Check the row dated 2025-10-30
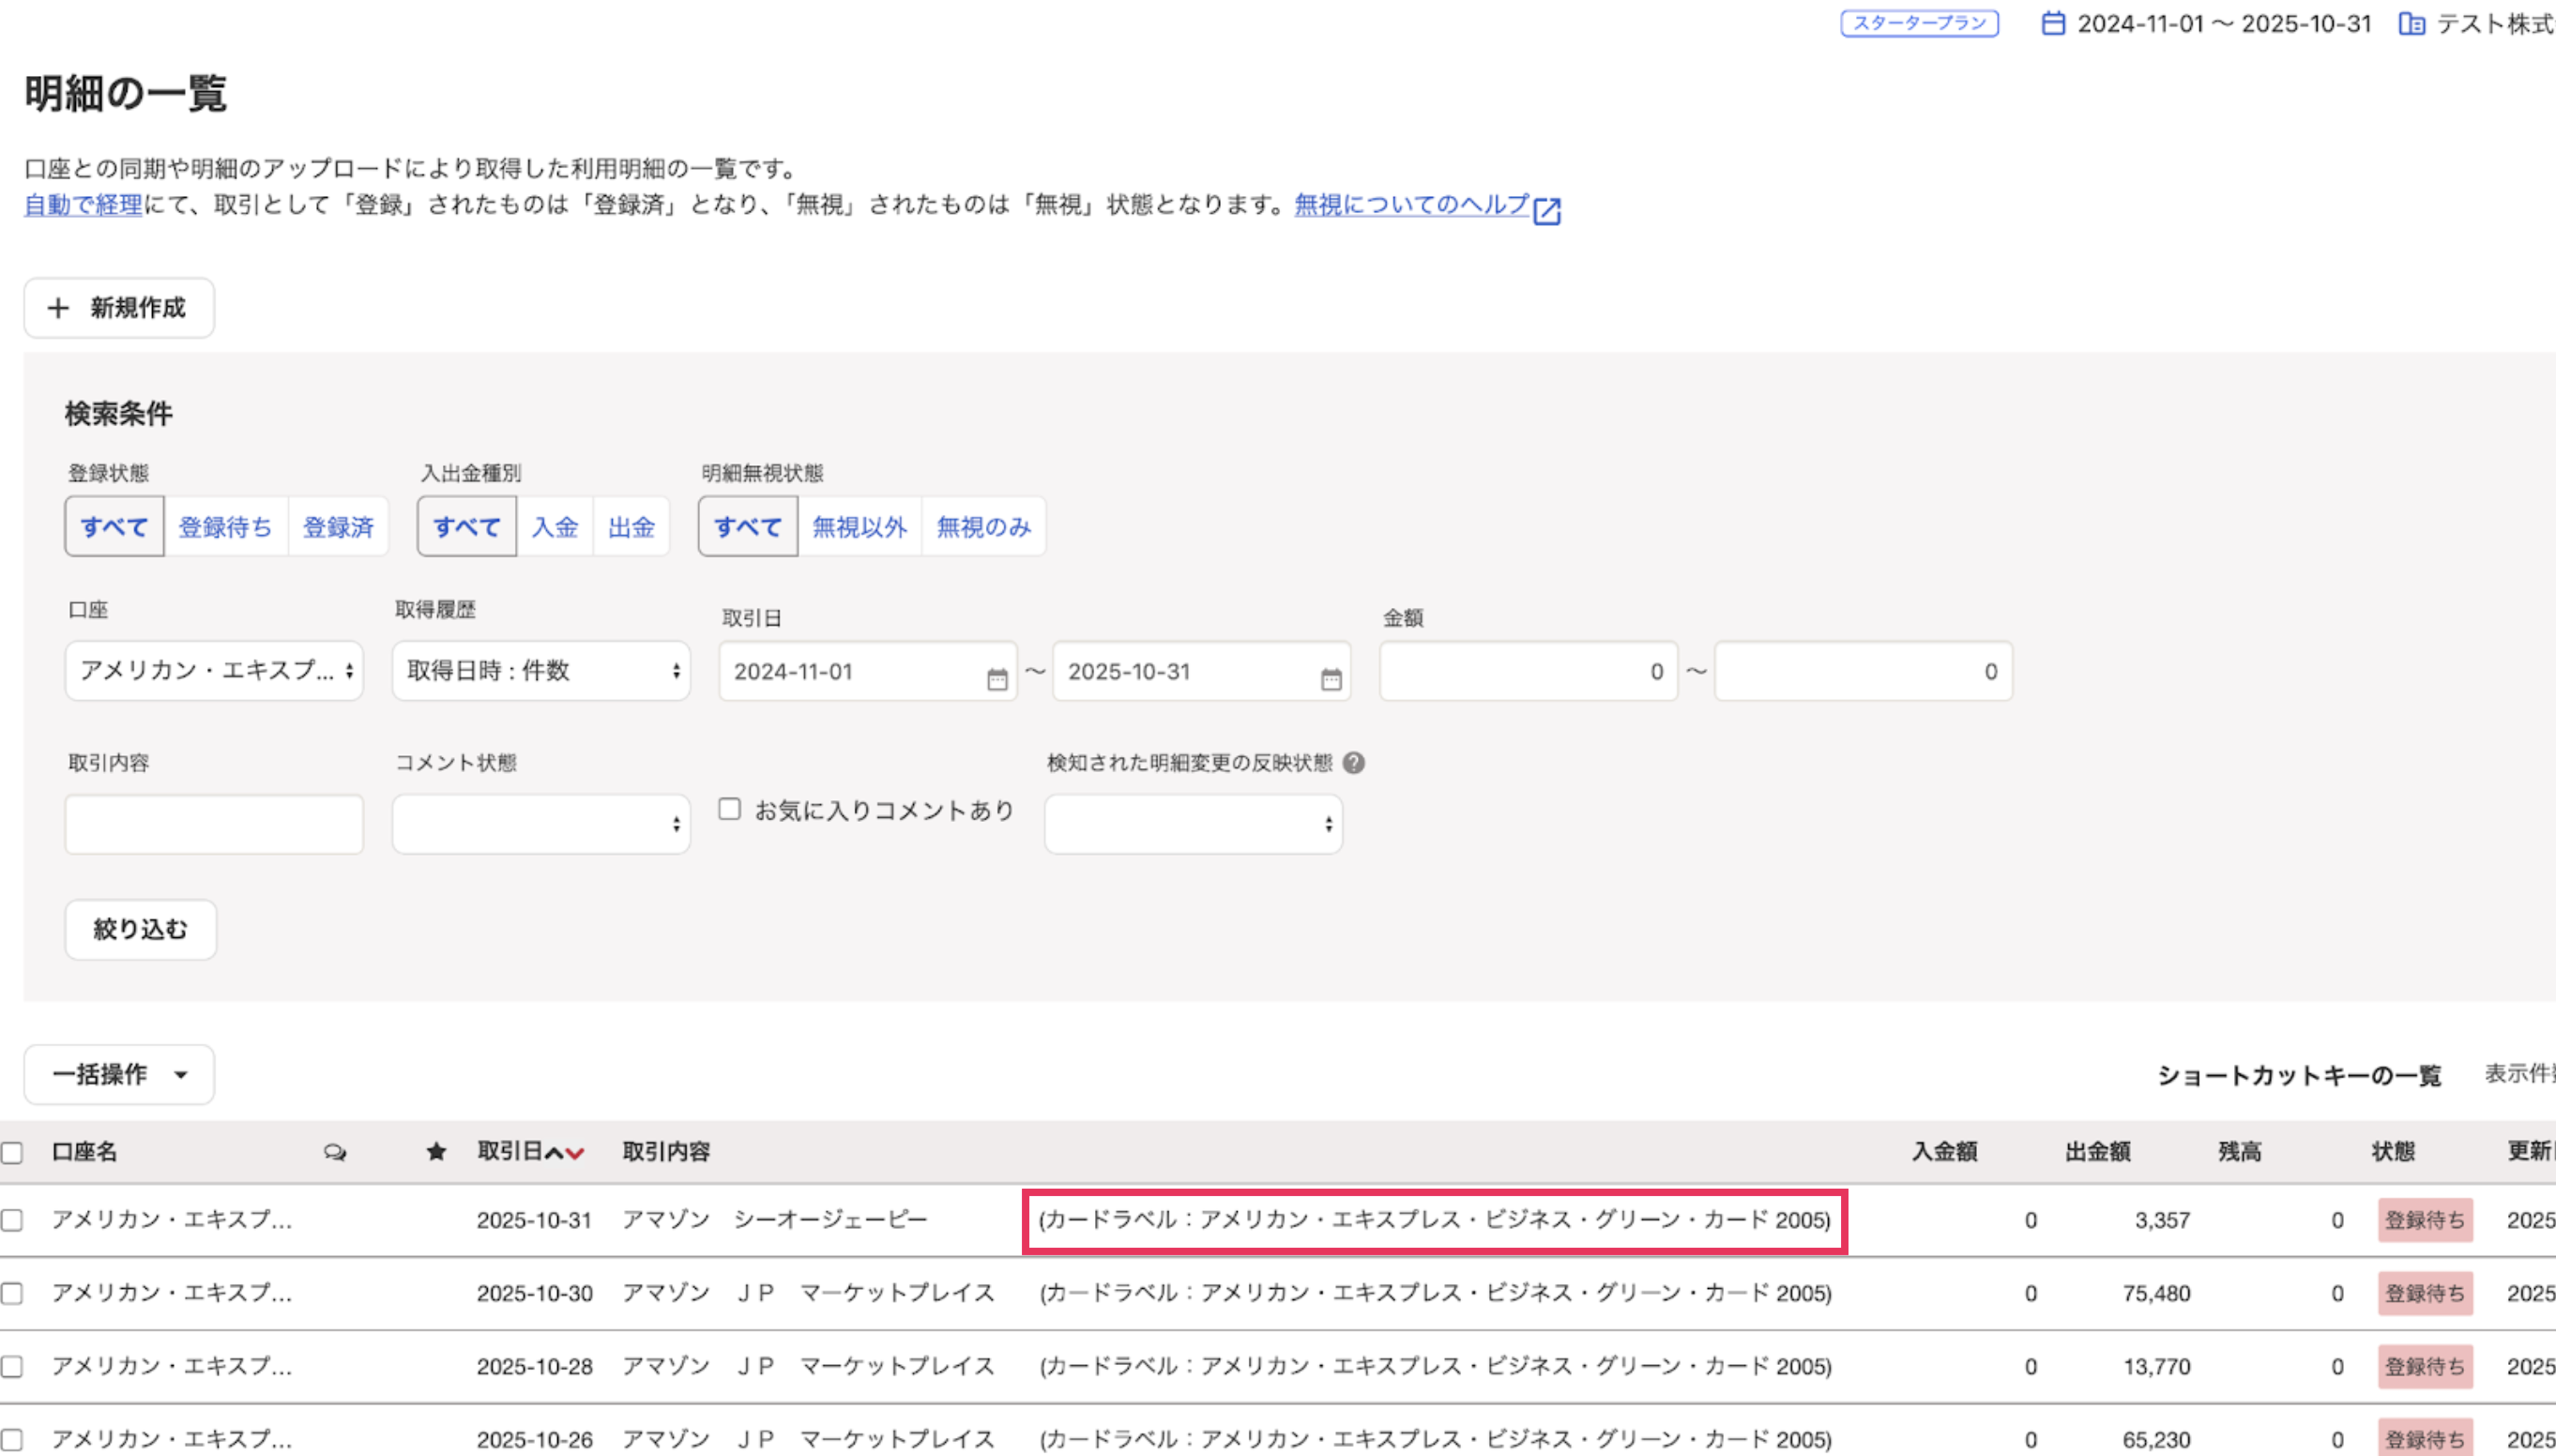The image size is (2556, 1456). [x=12, y=1293]
